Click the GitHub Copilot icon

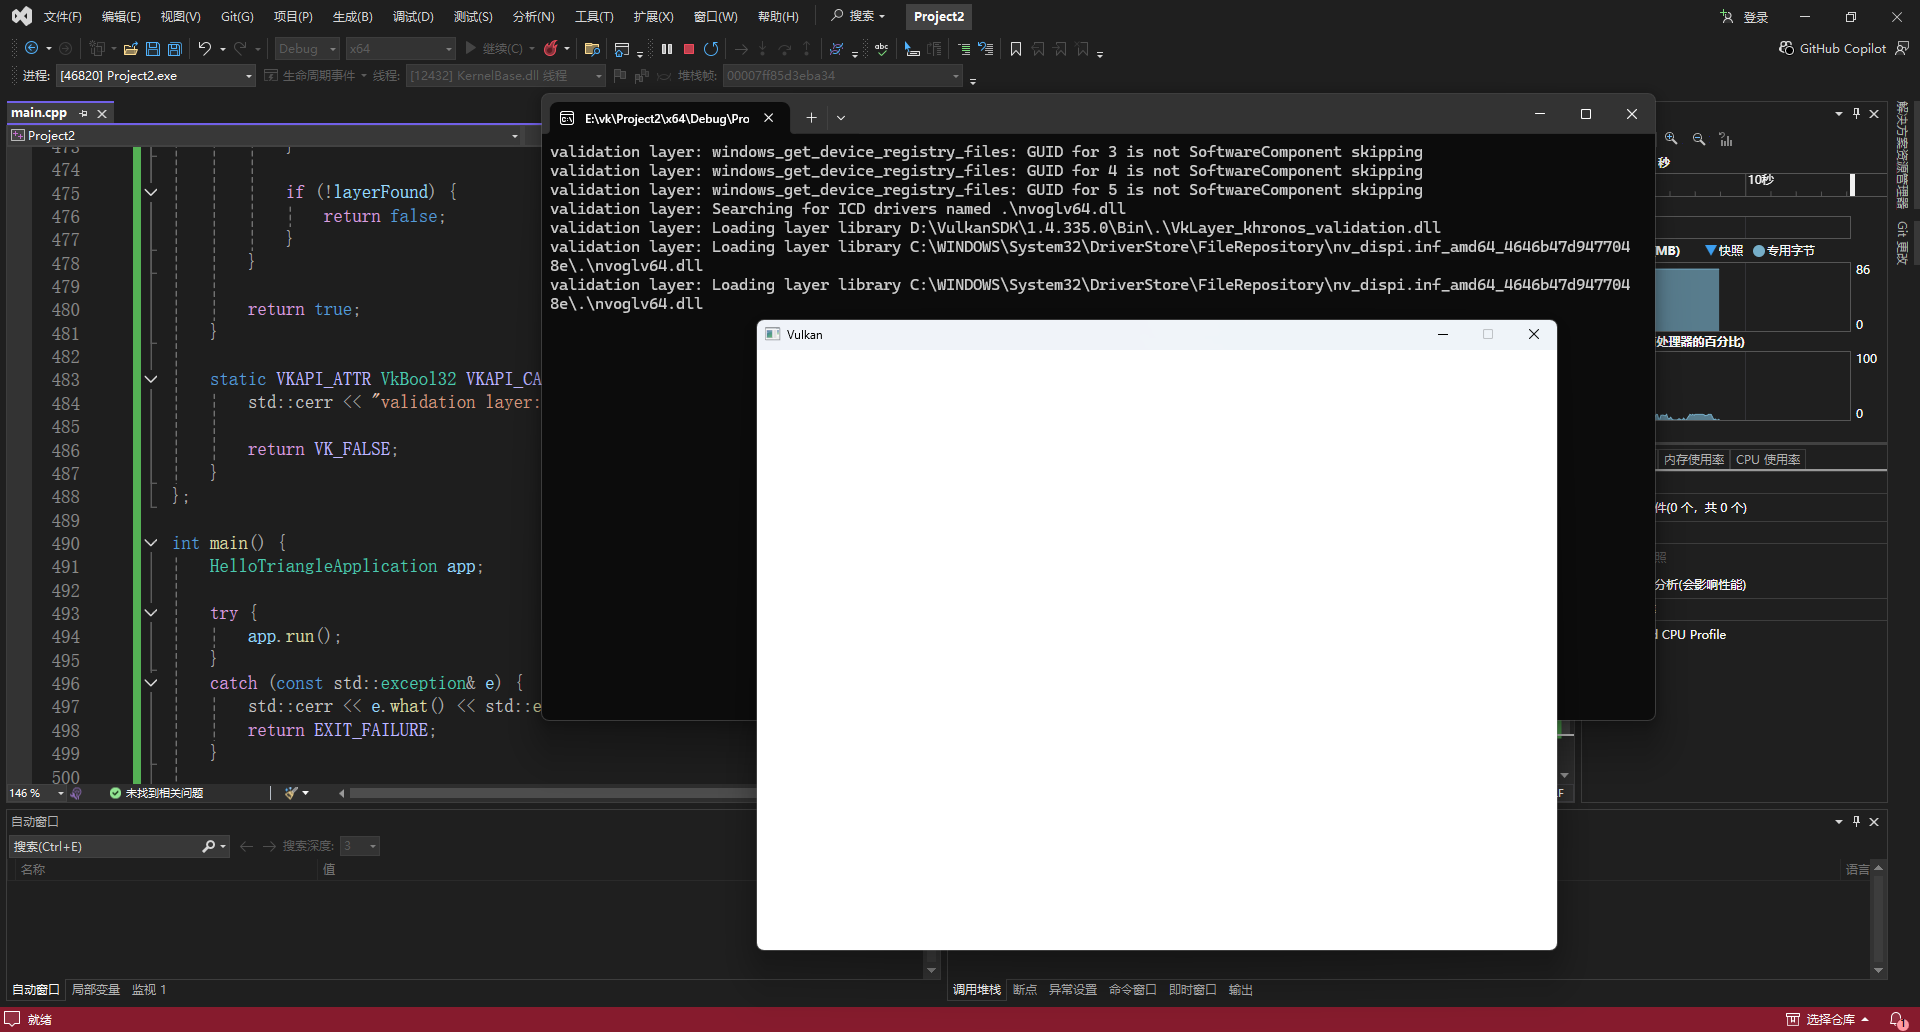point(1787,48)
